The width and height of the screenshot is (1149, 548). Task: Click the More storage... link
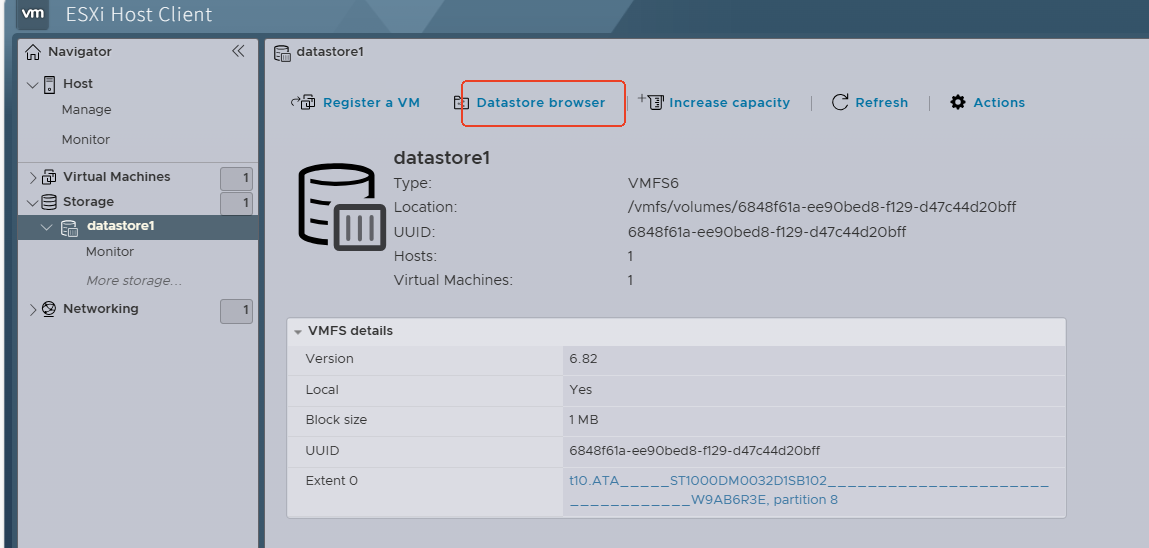pos(134,281)
